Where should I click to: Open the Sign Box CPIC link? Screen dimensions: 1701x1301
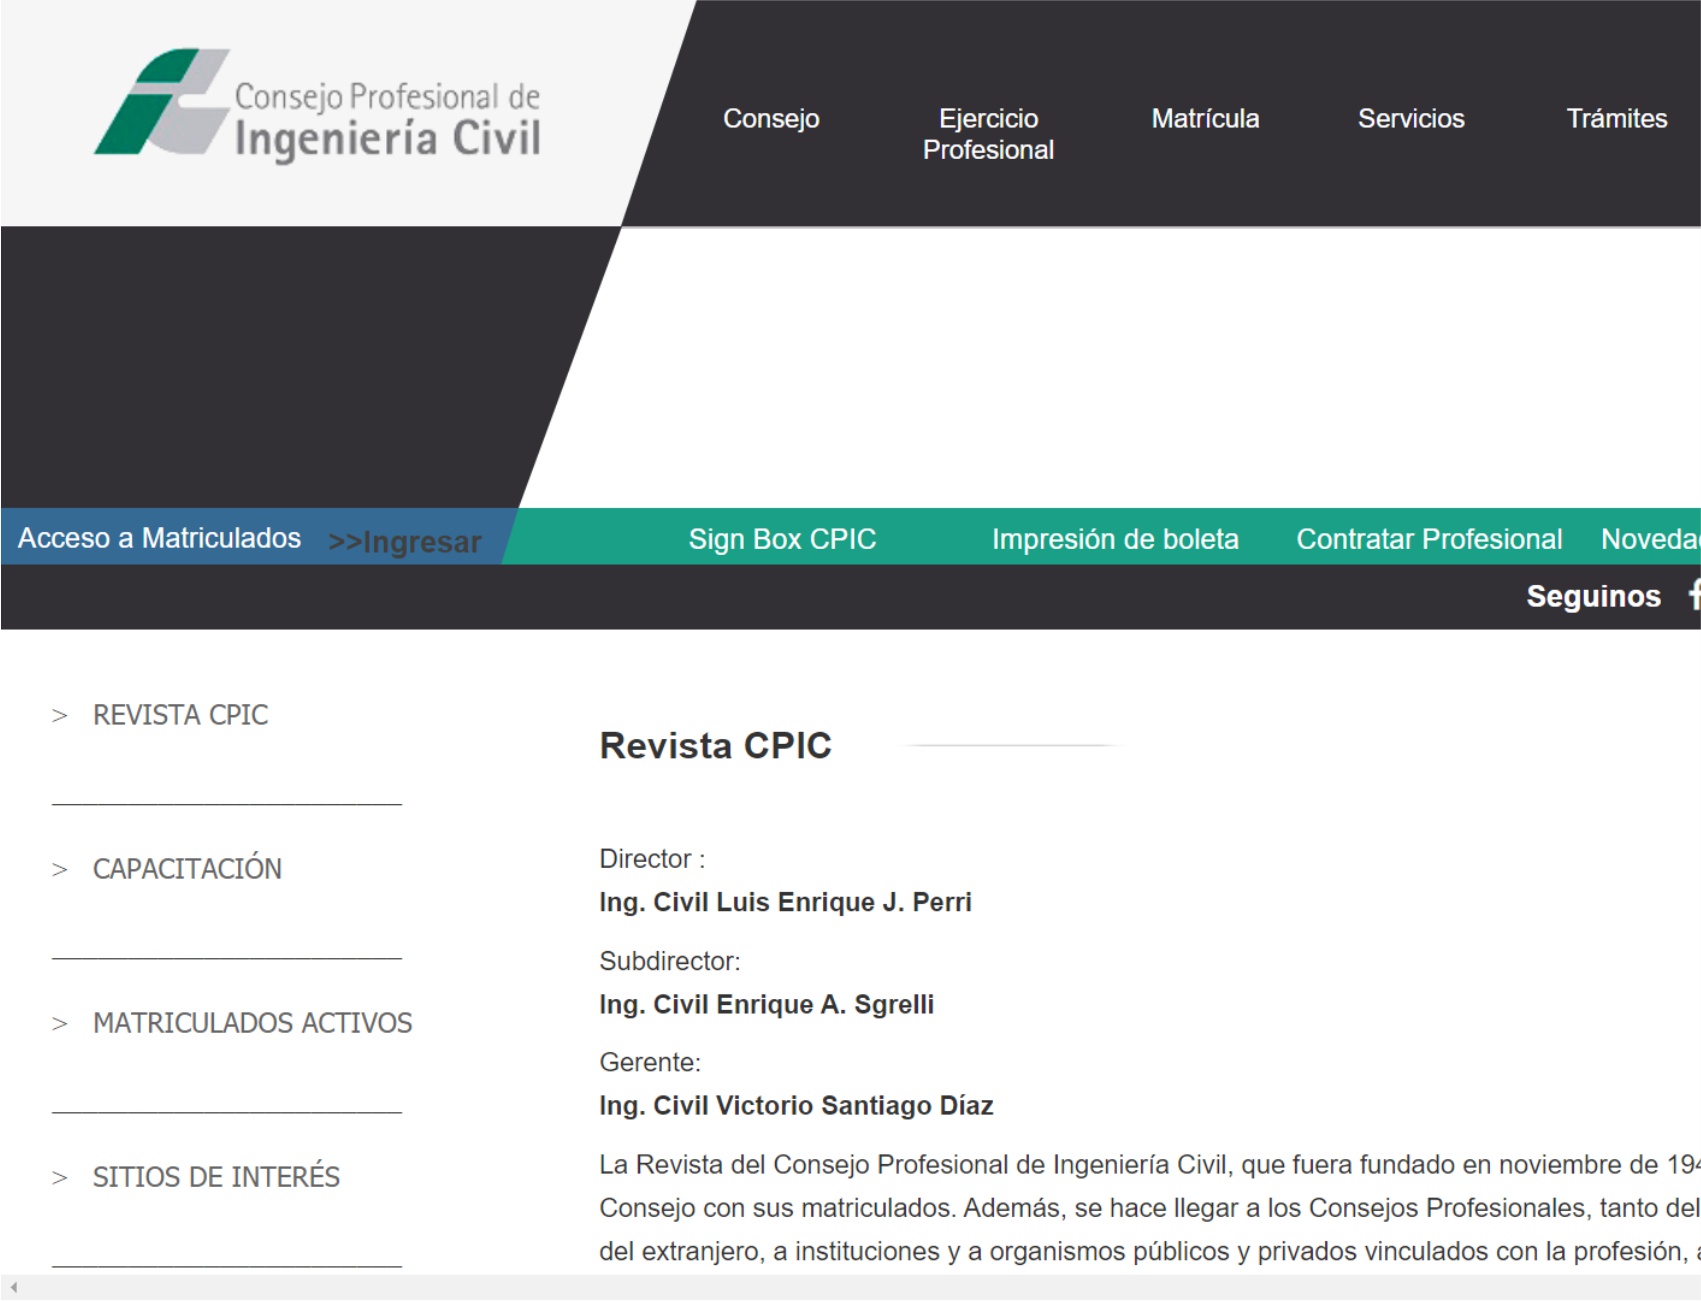(782, 539)
